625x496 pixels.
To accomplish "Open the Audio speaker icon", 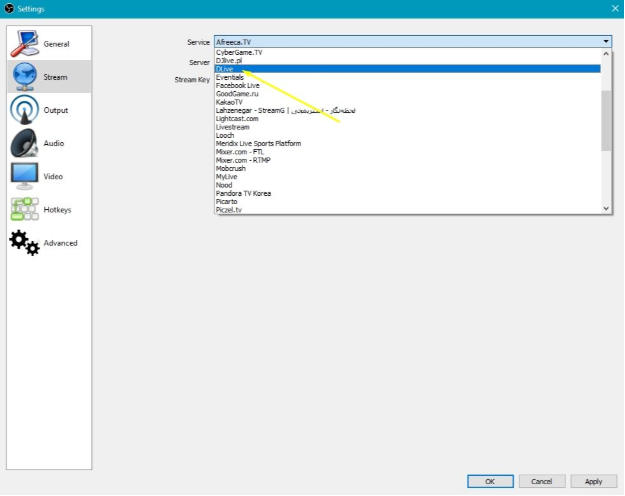I will [x=25, y=143].
